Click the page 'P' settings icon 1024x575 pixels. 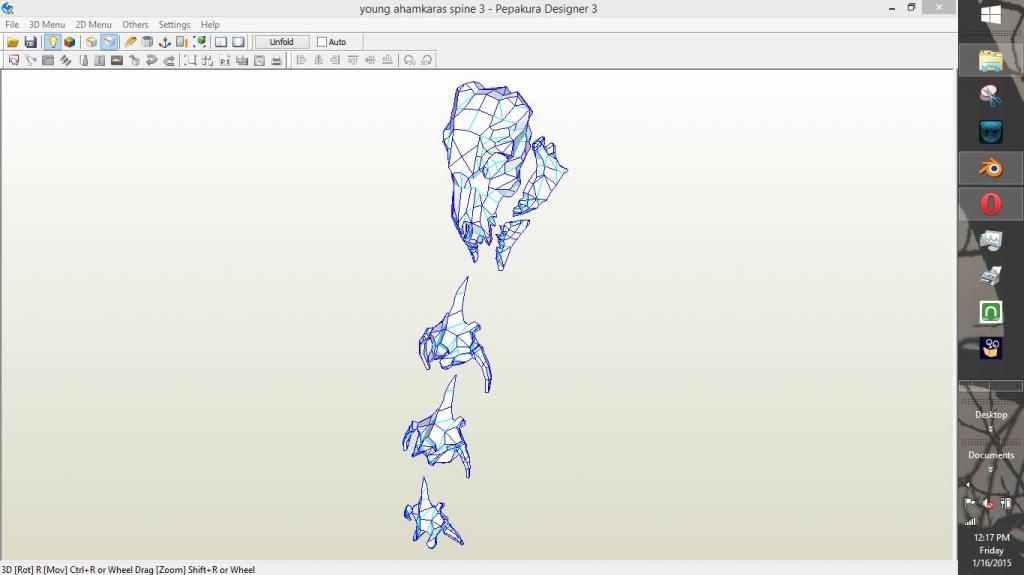click(225, 60)
